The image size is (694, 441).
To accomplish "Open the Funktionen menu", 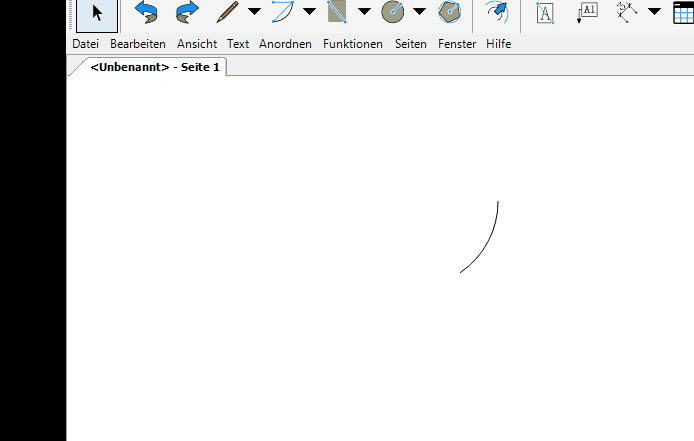I will 353,44.
